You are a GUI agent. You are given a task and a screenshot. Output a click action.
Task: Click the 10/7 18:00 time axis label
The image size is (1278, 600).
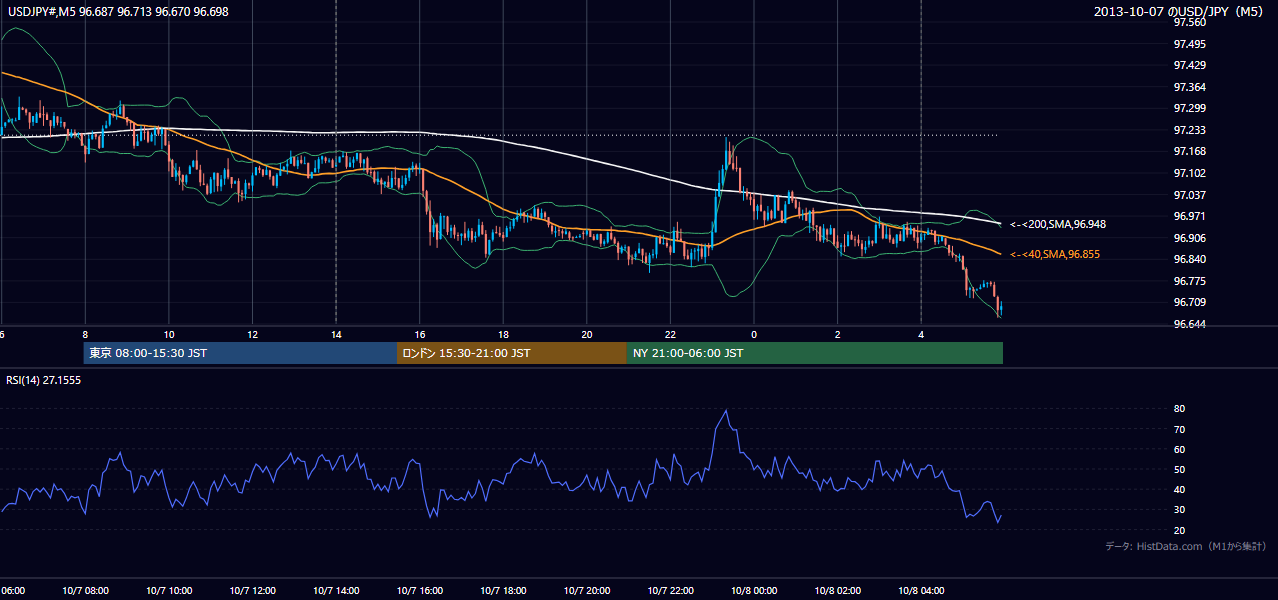click(x=503, y=590)
